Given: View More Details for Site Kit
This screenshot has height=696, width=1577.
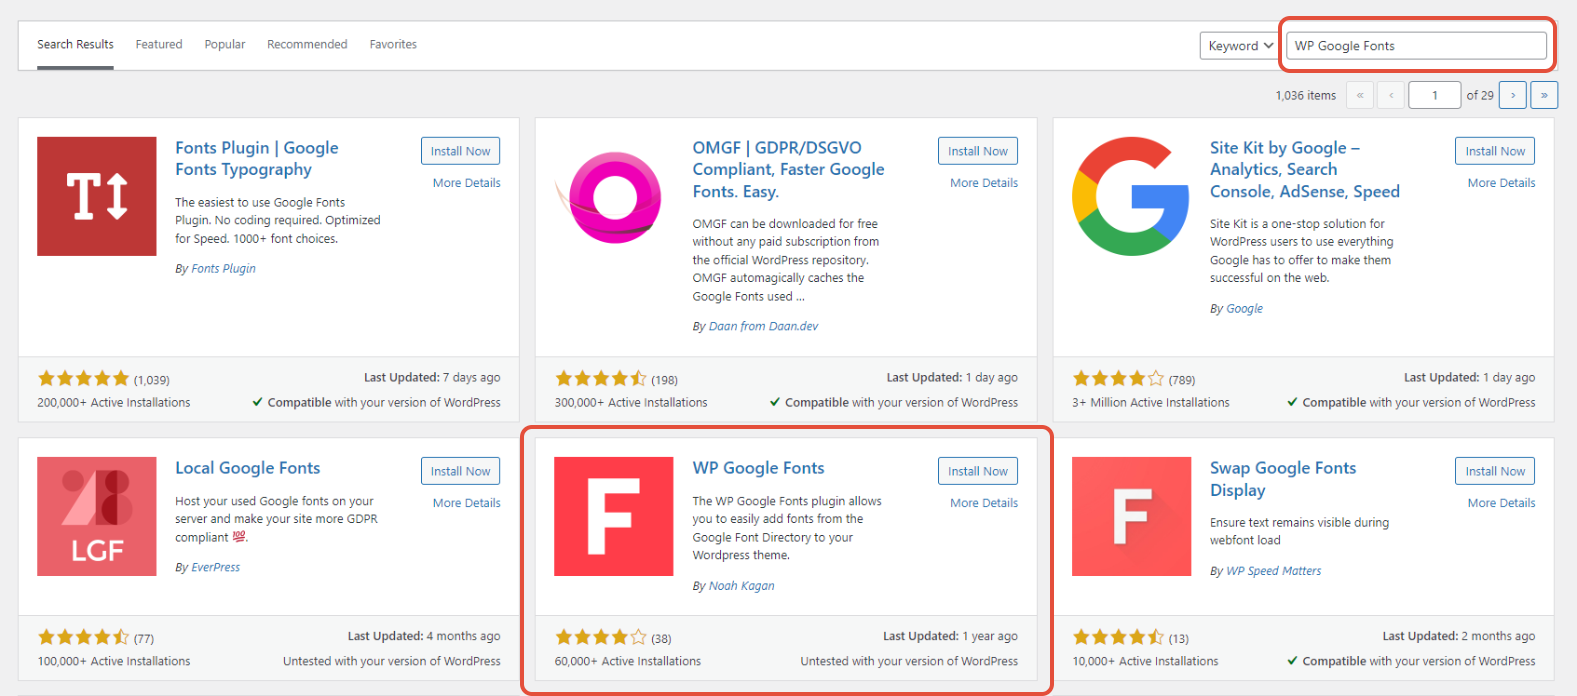Looking at the screenshot, I should pyautogui.click(x=1501, y=183).
